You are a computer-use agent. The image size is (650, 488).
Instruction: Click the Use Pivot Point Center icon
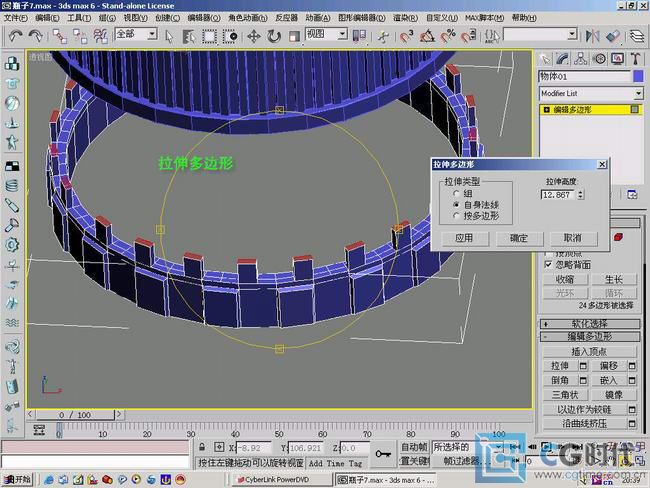pyautogui.click(x=359, y=36)
